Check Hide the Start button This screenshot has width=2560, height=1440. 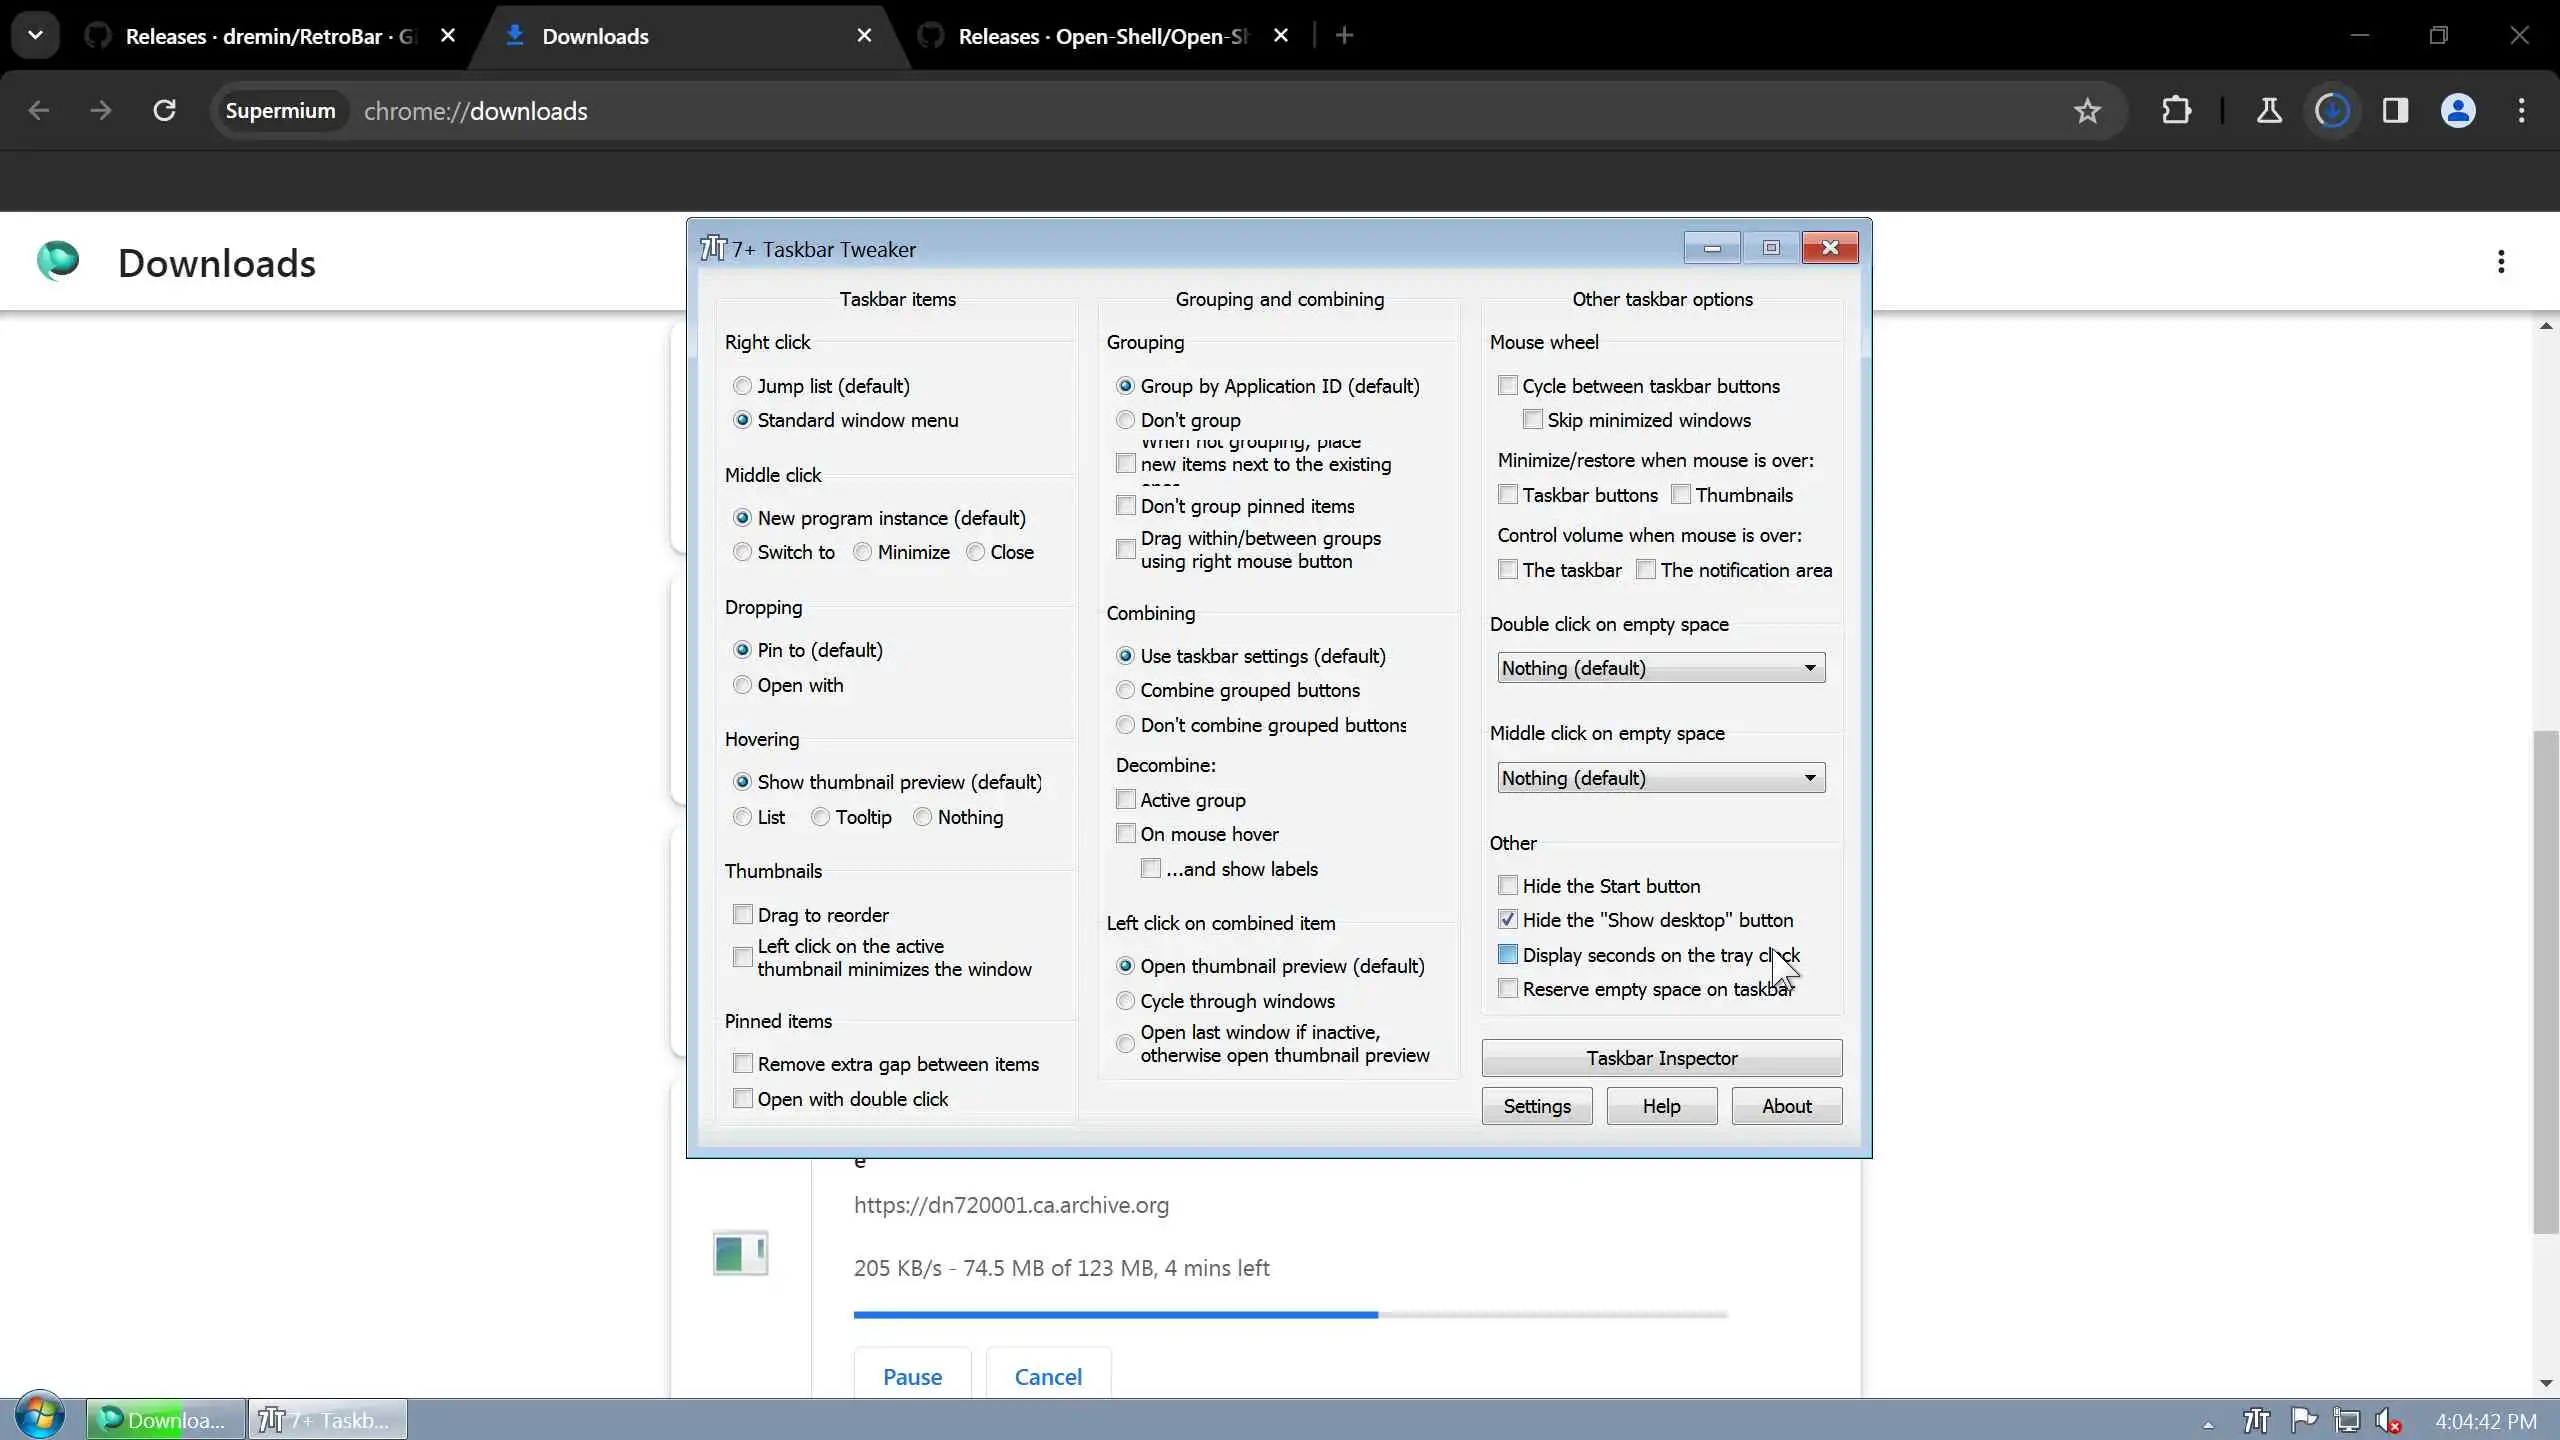coord(1508,886)
